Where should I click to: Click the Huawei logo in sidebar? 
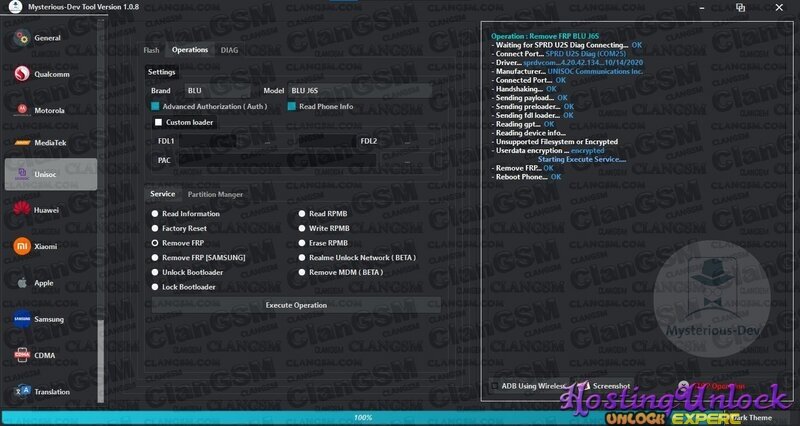tap(22, 209)
